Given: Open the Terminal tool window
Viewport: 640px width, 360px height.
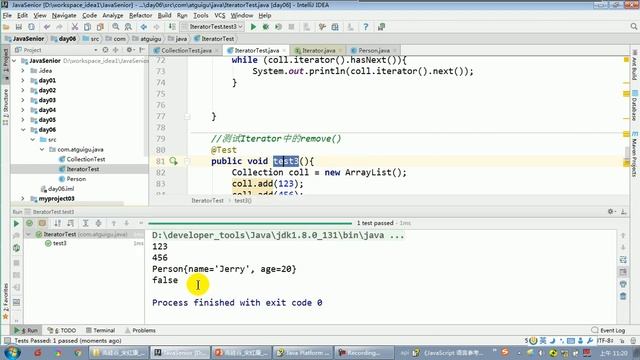Looking at the screenshot, I should click(x=100, y=330).
